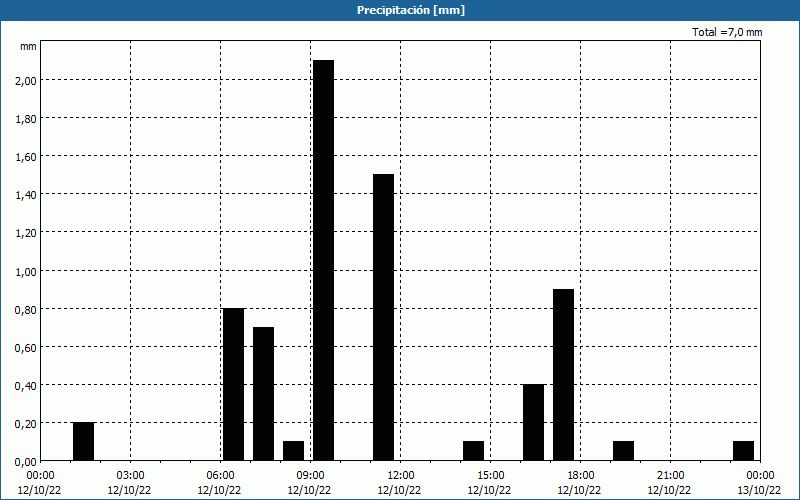The height and width of the screenshot is (500, 800).
Task: Click the 0,70 mm bar between 07:00 and 08:00
Action: coord(263,394)
